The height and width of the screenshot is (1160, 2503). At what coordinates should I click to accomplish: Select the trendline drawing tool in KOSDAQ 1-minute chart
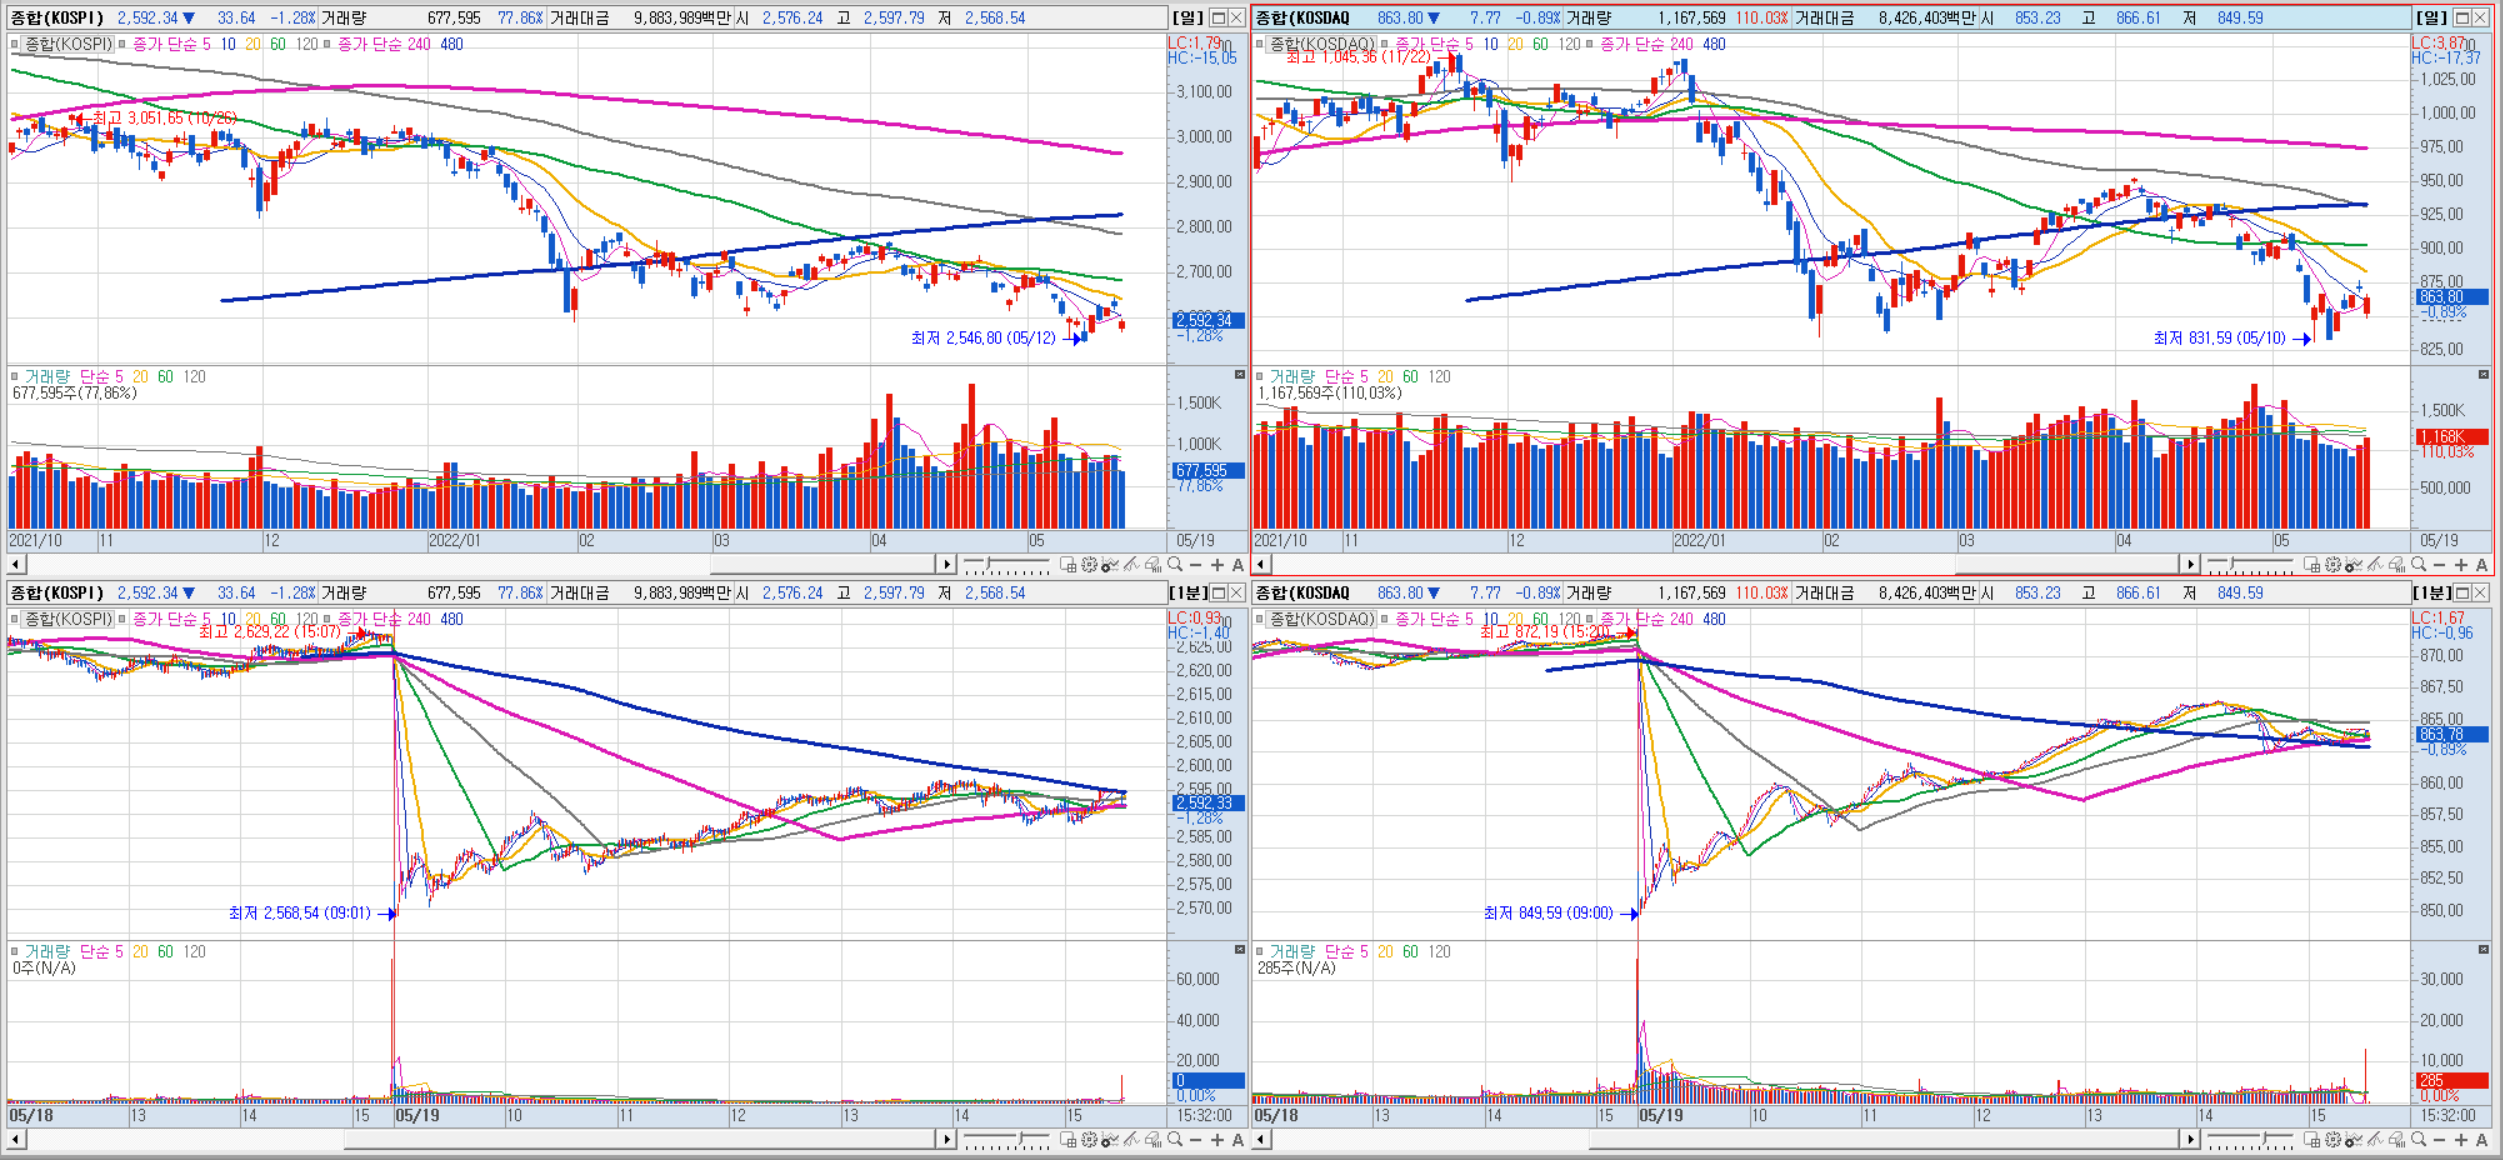pos(2376,1140)
